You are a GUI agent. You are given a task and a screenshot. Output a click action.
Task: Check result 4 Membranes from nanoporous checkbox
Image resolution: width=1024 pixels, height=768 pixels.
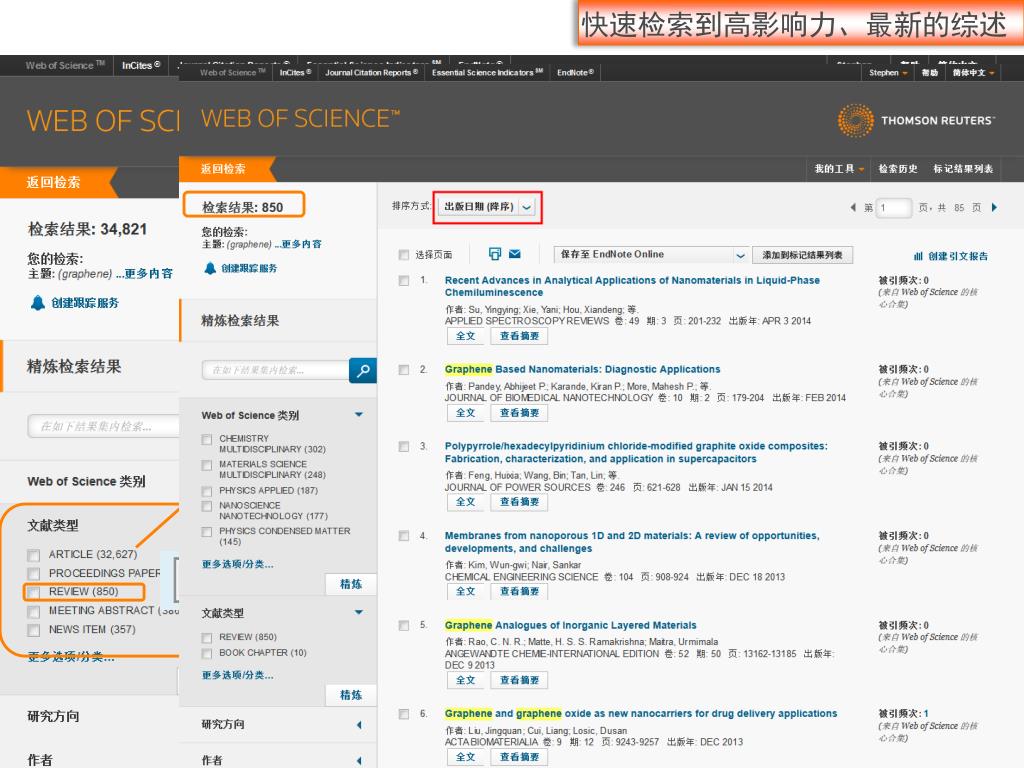404,536
